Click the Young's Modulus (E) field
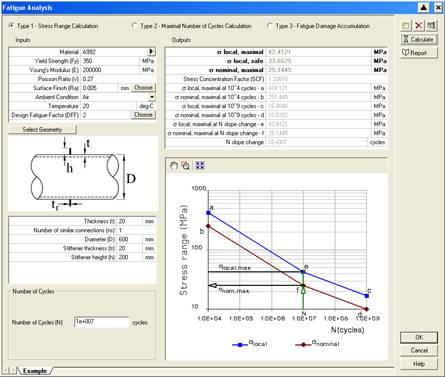This screenshot has height=377, width=445. (x=109, y=70)
